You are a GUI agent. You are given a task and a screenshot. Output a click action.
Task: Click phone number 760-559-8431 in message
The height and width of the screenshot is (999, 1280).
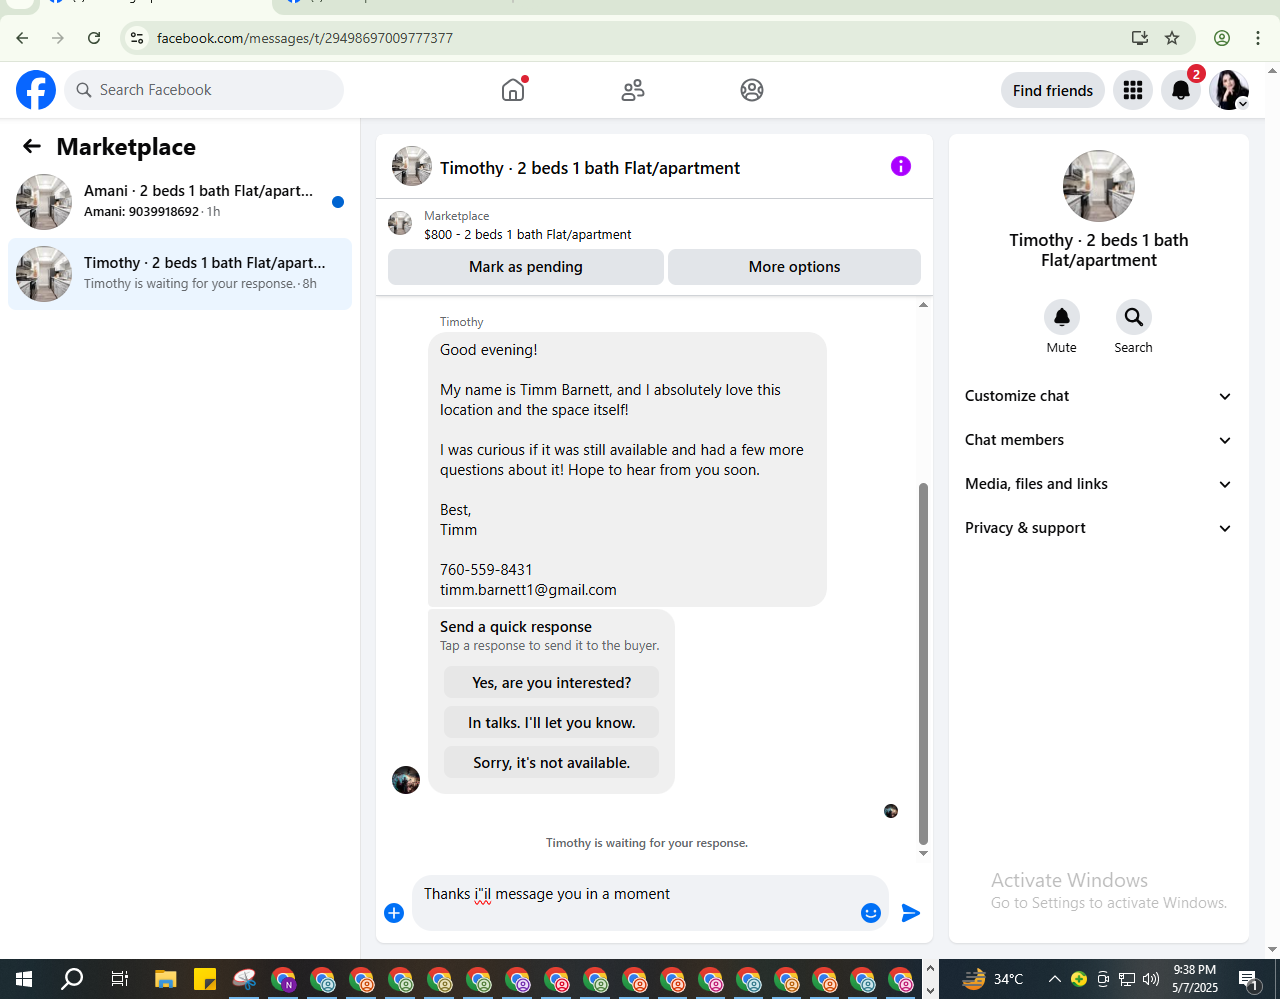(x=486, y=570)
